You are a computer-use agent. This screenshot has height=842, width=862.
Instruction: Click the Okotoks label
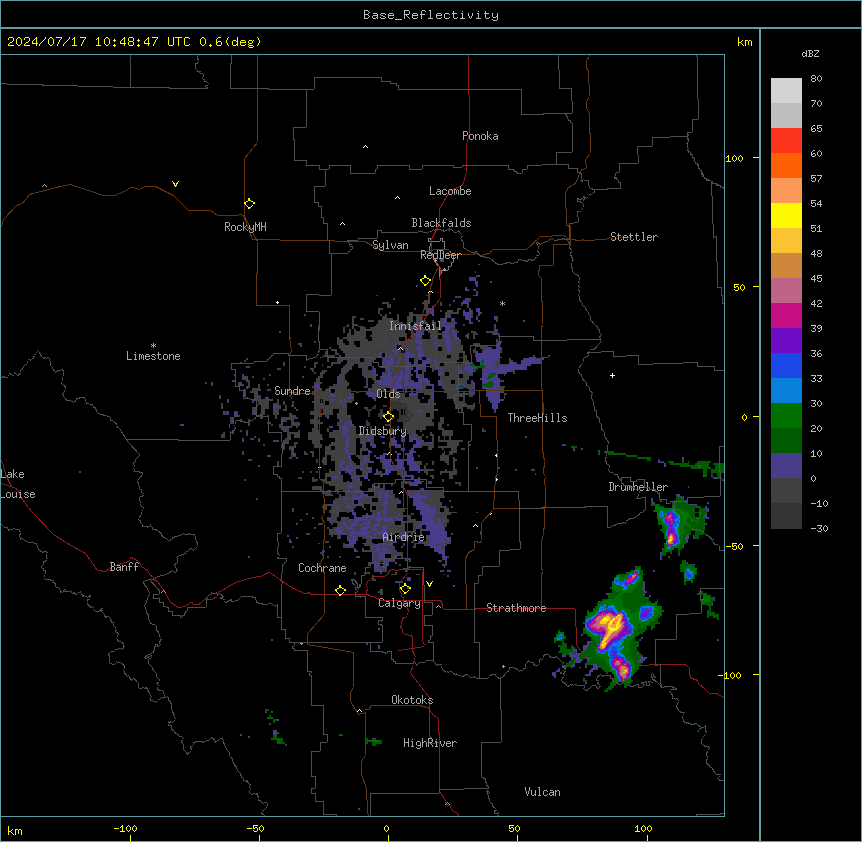click(x=412, y=700)
